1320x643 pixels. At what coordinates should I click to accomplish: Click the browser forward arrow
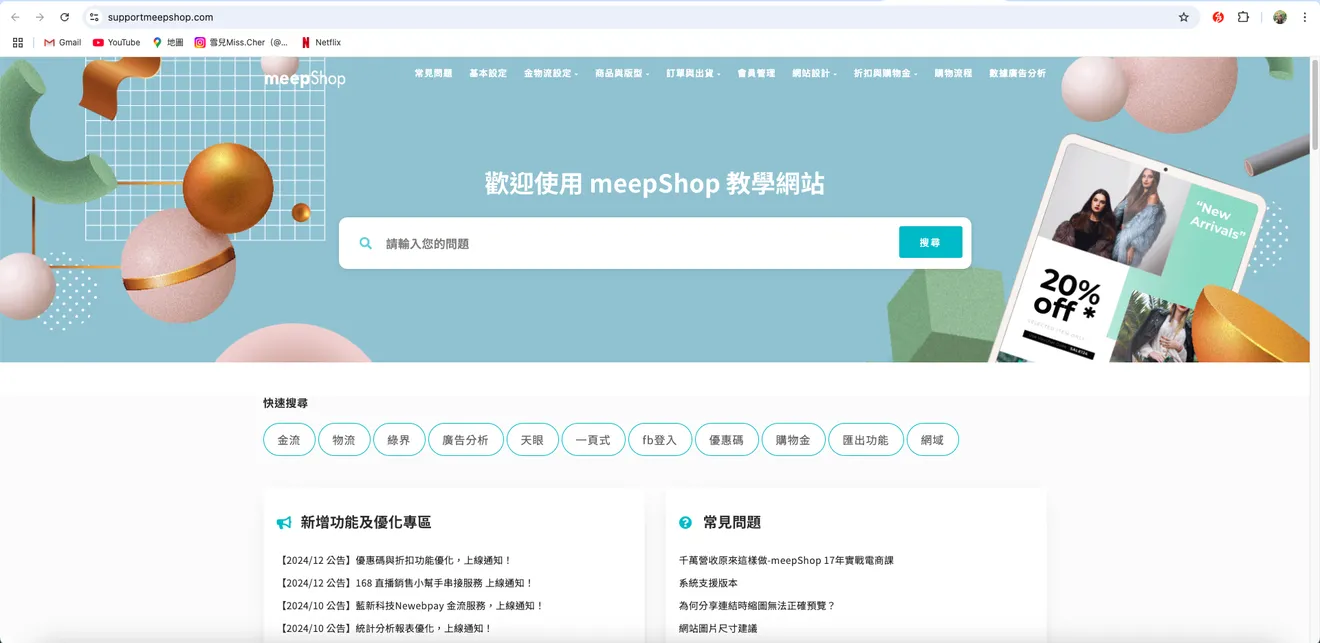(40, 17)
